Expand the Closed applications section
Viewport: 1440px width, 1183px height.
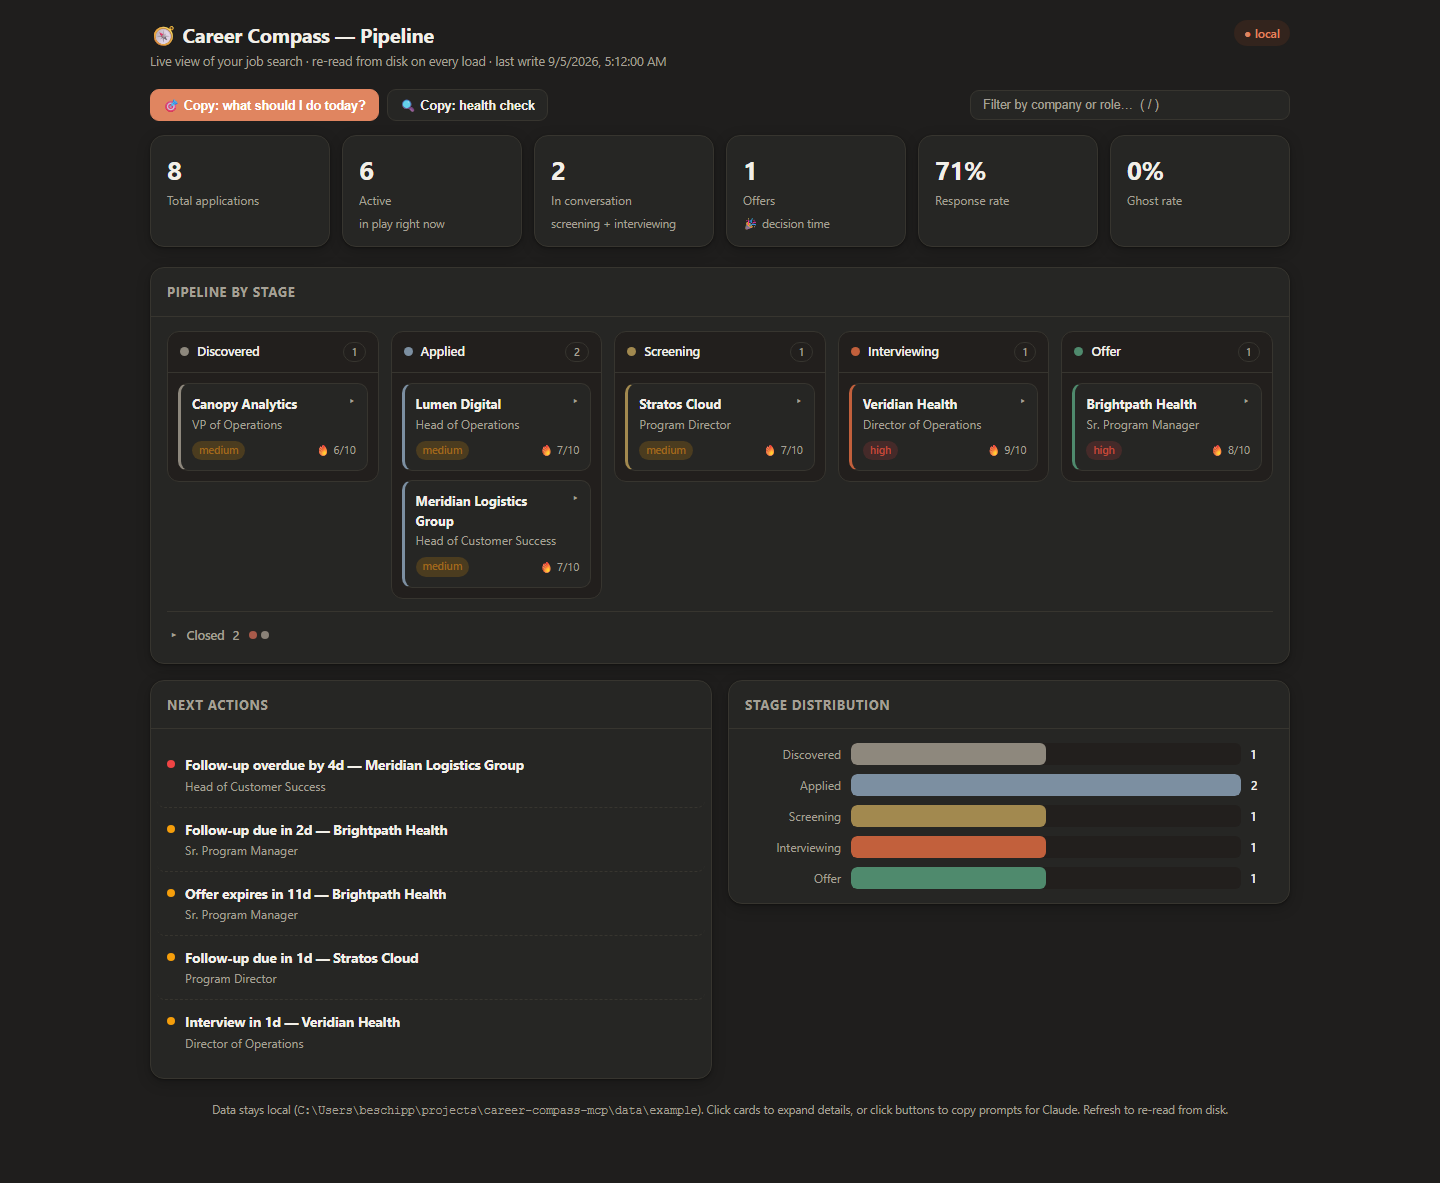(219, 635)
